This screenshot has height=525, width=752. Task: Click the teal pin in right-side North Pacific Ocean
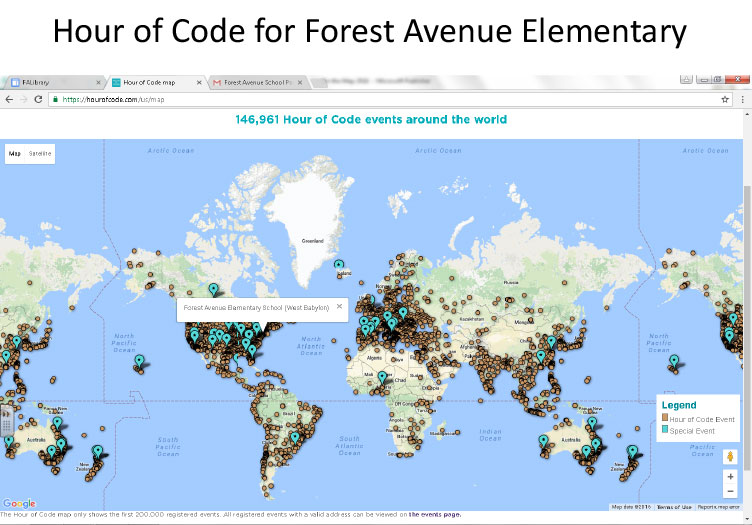[674, 361]
